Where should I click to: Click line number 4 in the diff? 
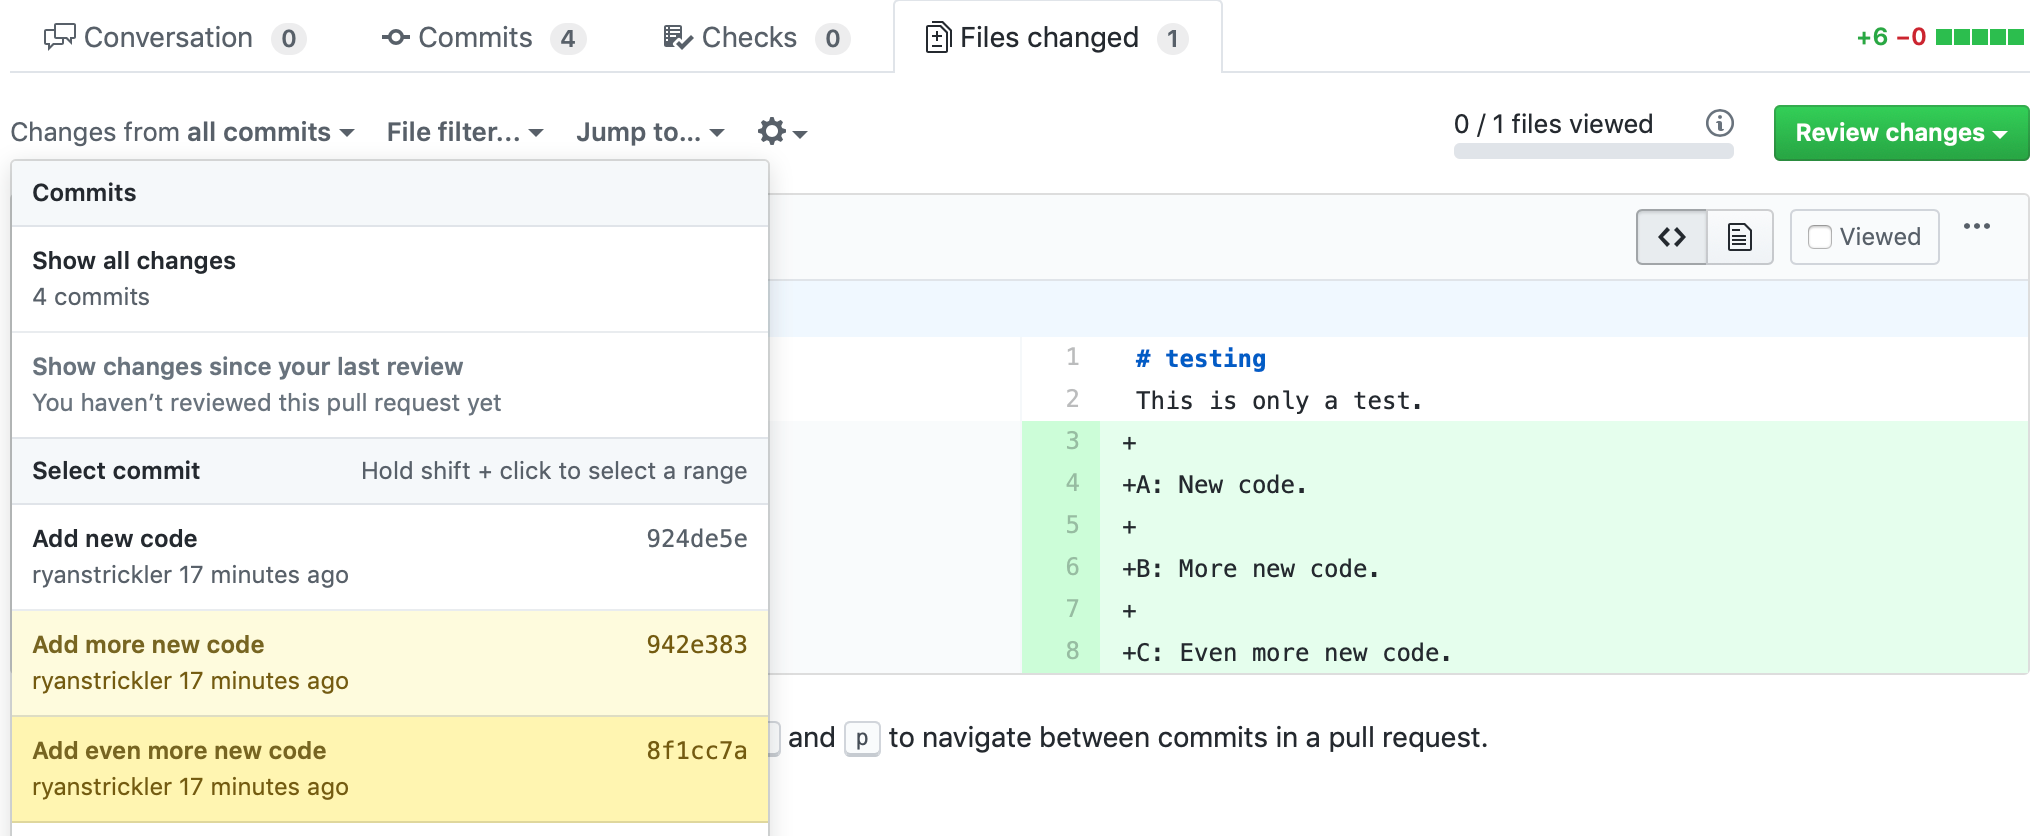(x=1072, y=484)
